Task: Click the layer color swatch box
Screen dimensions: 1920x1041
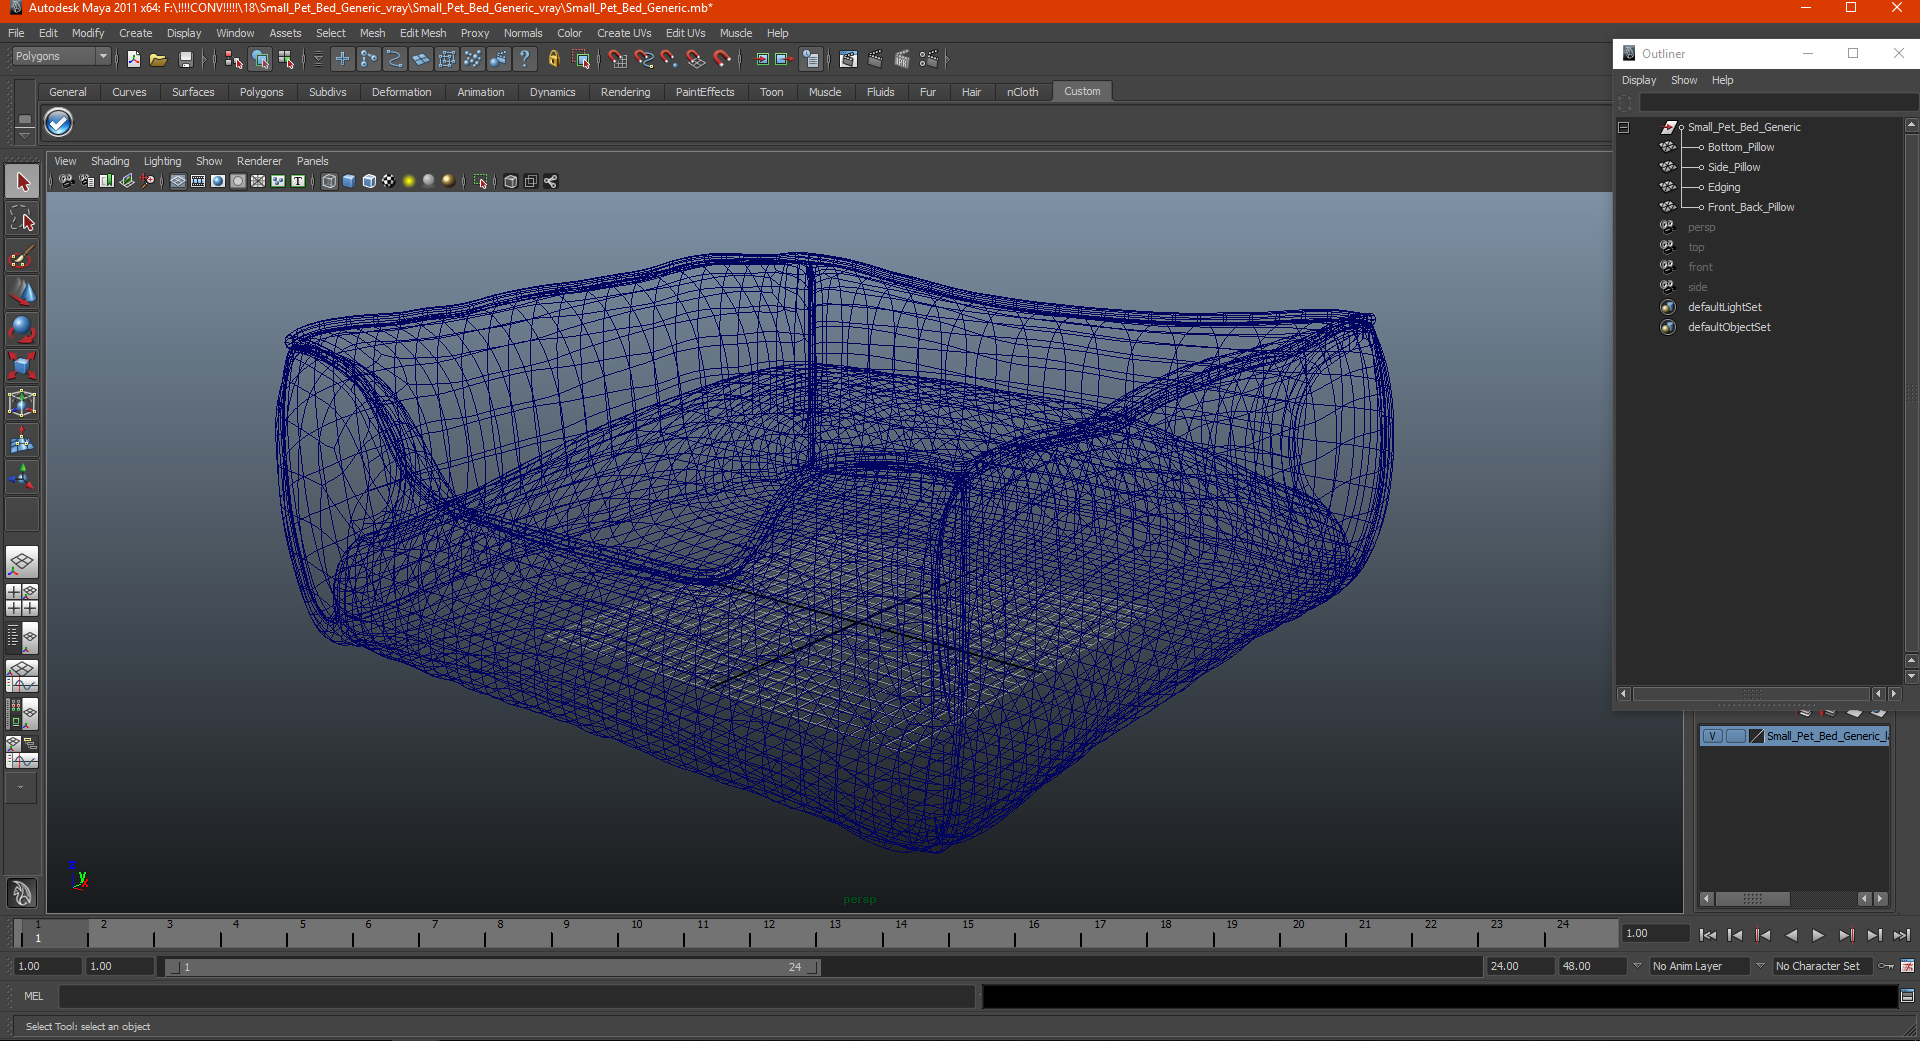Action: pos(1756,736)
